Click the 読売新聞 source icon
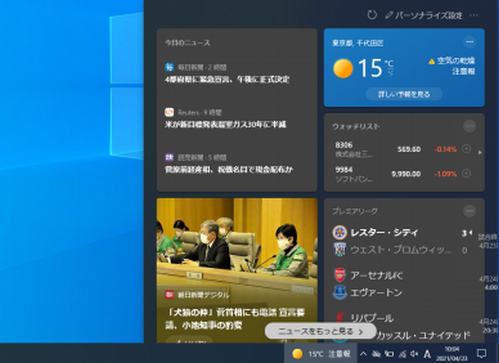499x363 pixels. 169,157
